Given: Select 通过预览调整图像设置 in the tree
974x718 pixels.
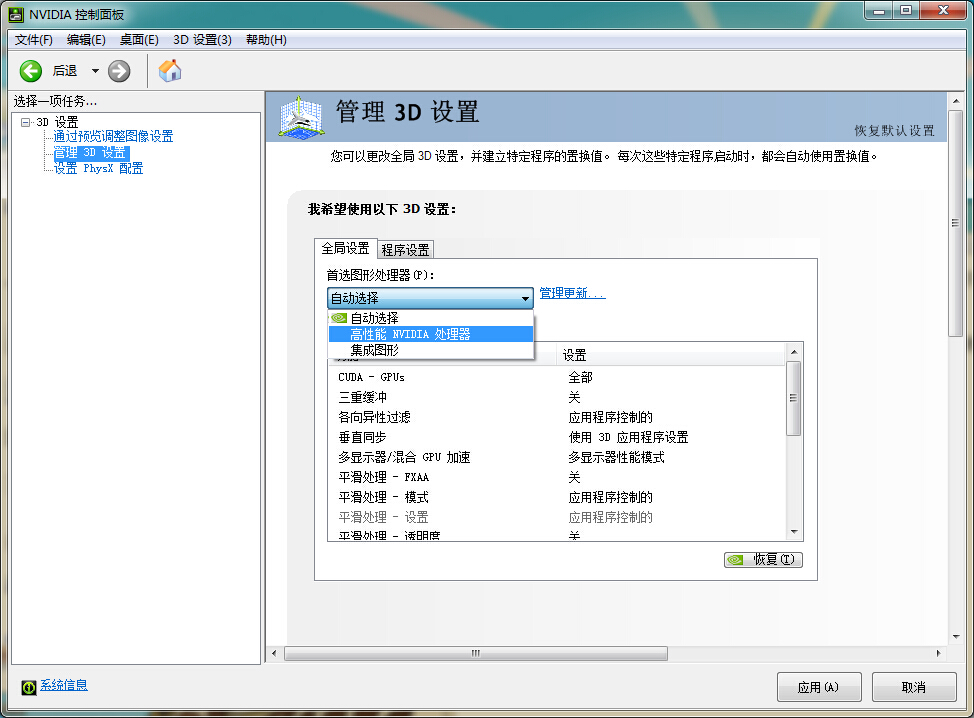Looking at the screenshot, I should [x=113, y=136].
